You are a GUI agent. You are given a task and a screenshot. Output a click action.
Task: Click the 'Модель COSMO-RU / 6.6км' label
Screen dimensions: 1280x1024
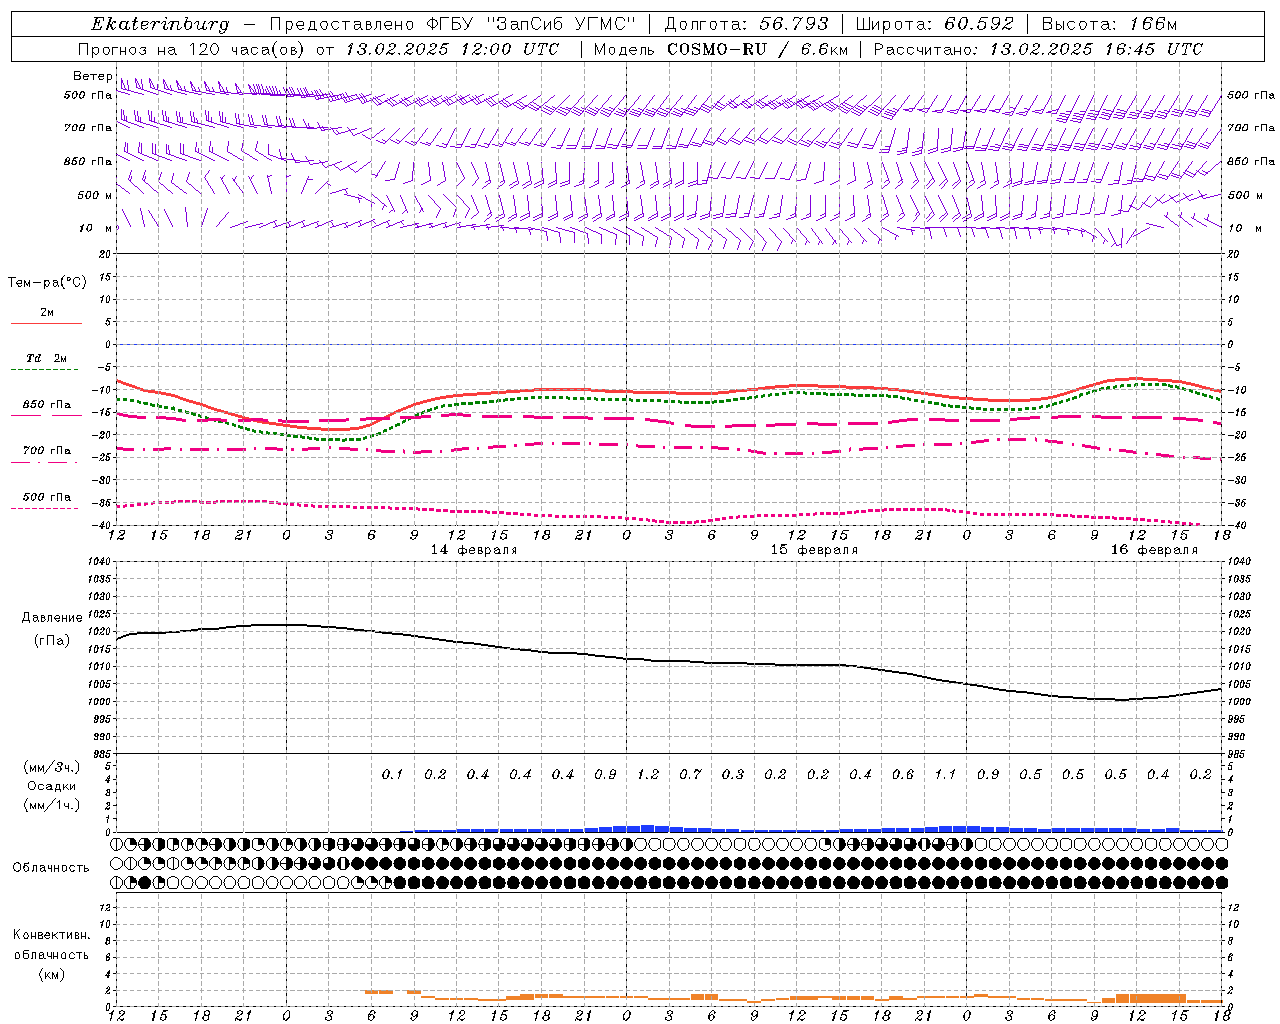(x=720, y=49)
